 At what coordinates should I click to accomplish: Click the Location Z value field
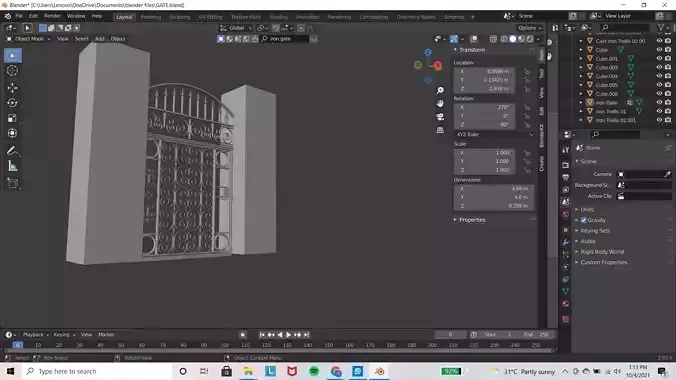click(x=484, y=89)
